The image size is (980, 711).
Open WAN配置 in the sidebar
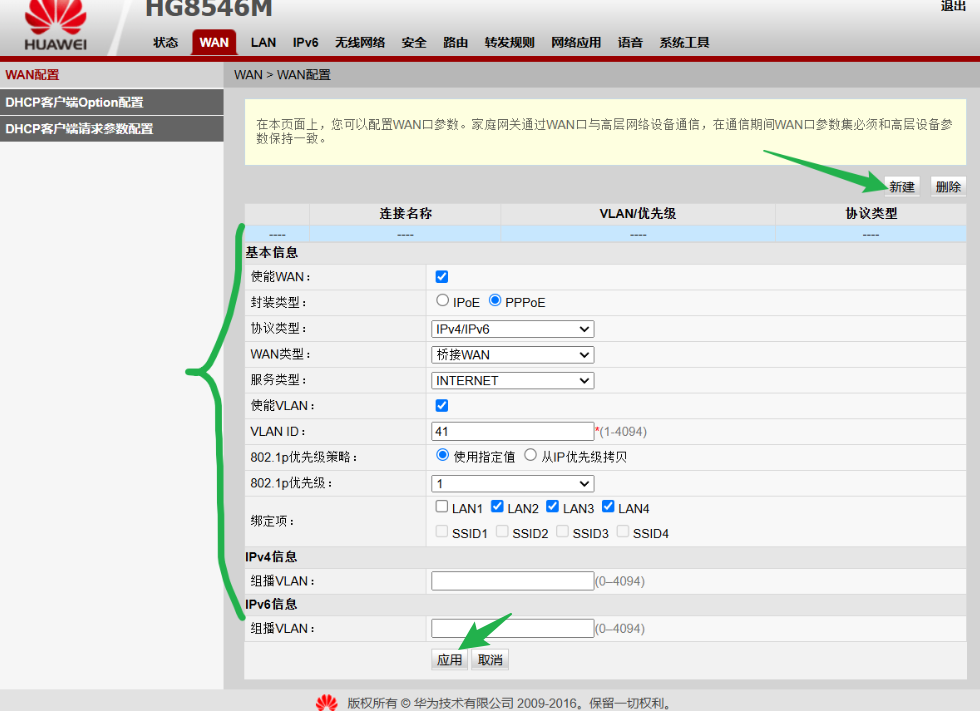pyautogui.click(x=112, y=75)
